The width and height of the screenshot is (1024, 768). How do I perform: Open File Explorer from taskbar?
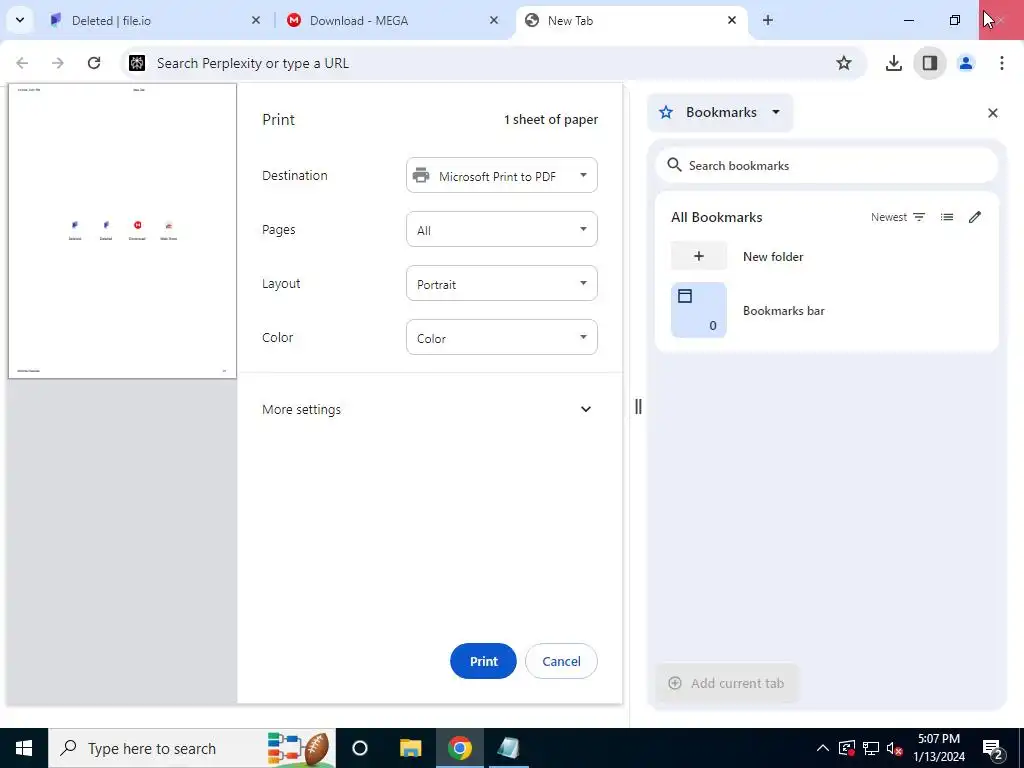pyautogui.click(x=411, y=748)
